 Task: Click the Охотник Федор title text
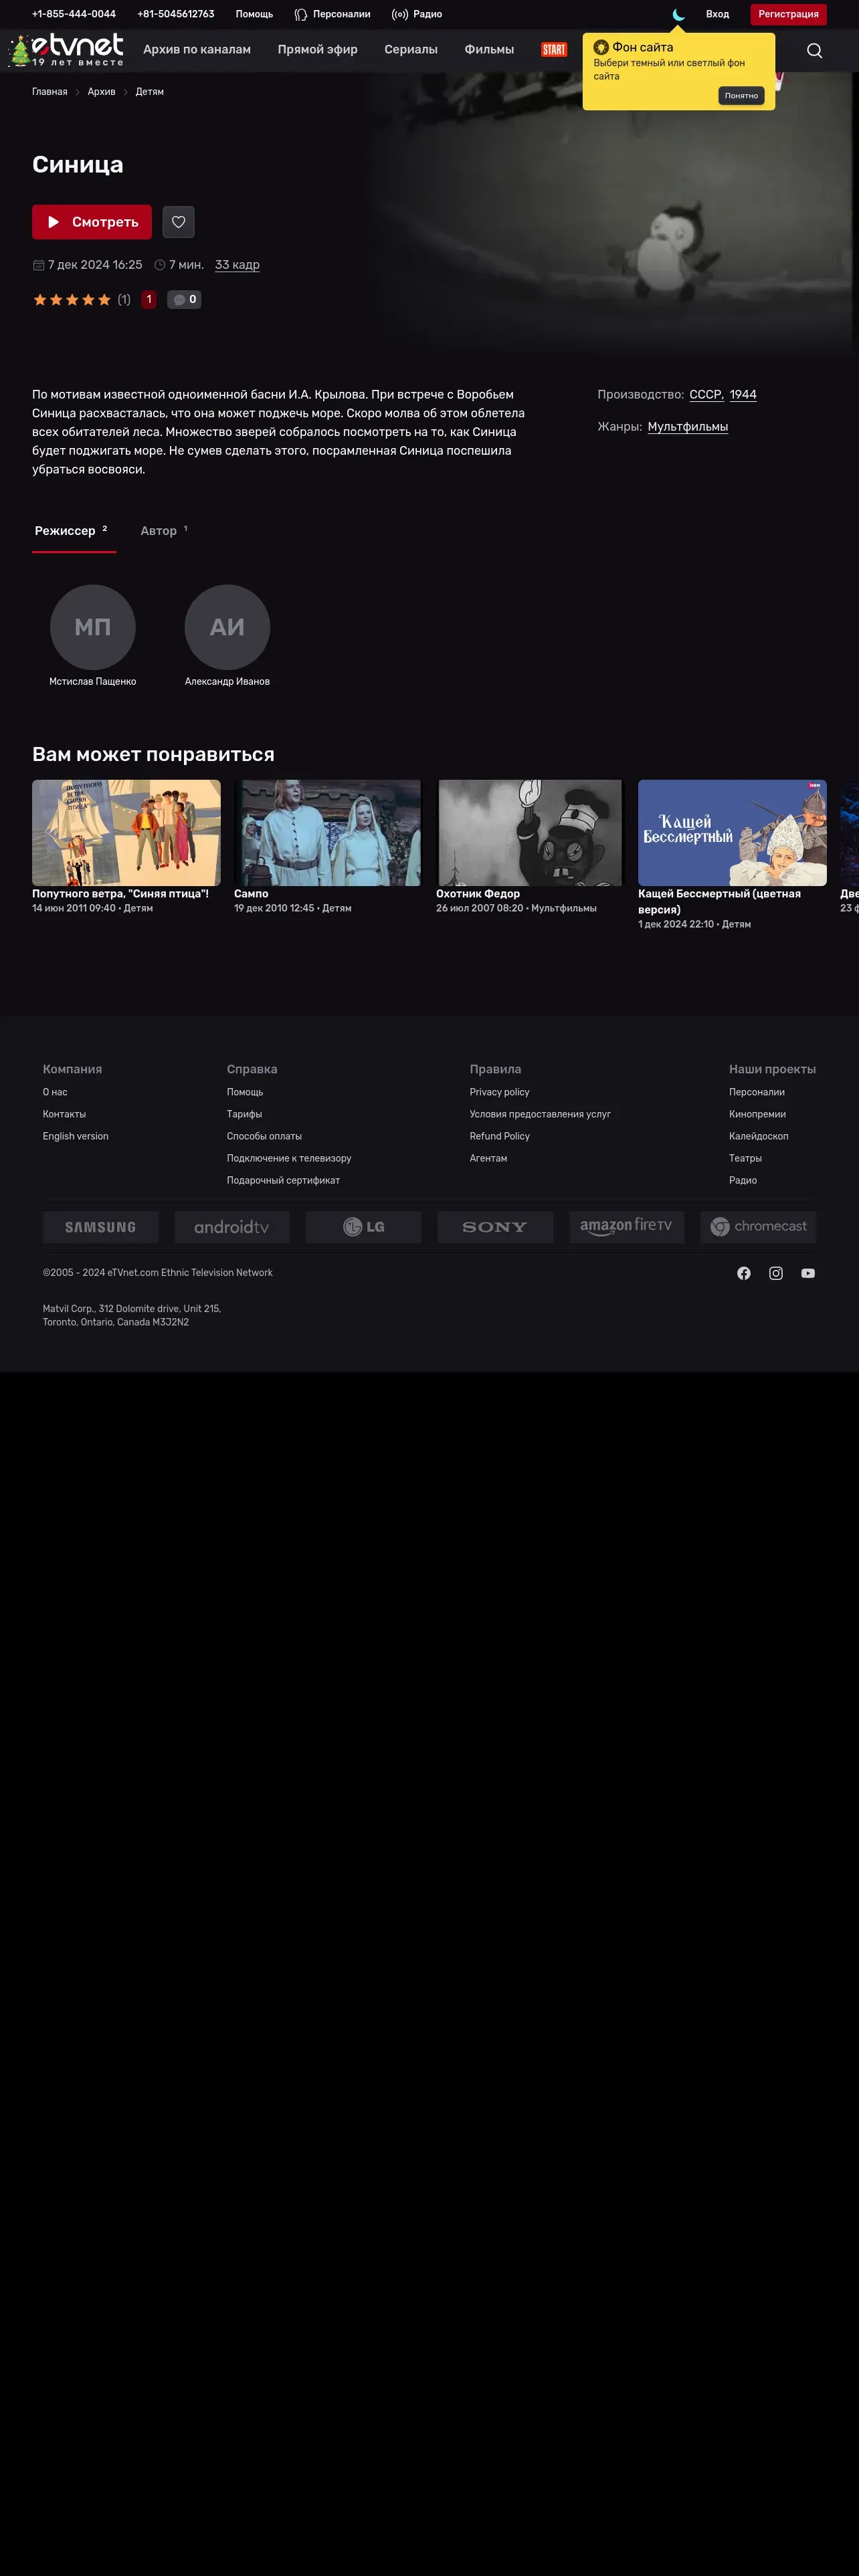tap(478, 894)
